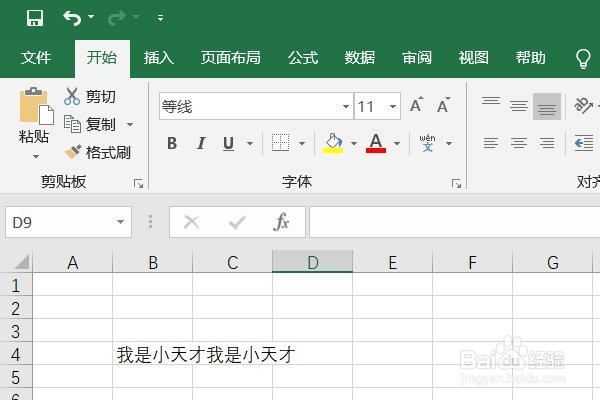
Task: Click the Select All corner triangle
Action: point(22,263)
